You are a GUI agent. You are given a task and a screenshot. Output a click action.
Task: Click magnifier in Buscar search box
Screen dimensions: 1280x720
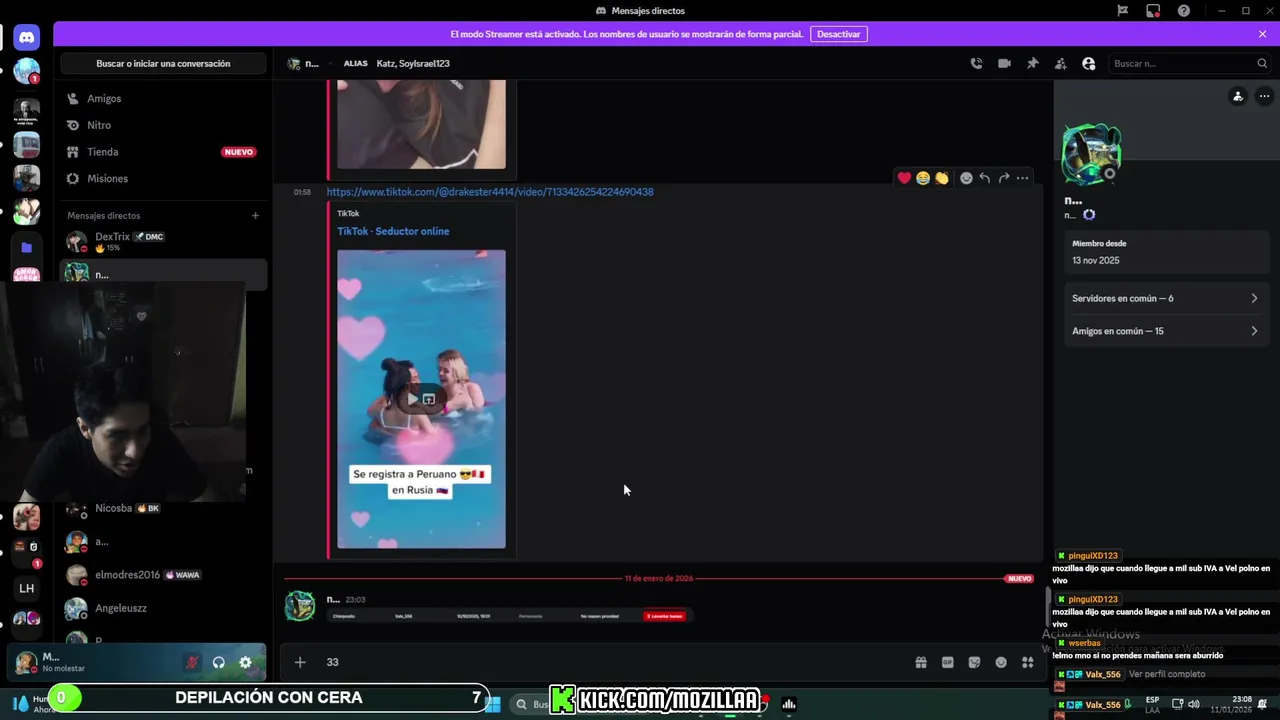coord(1262,63)
